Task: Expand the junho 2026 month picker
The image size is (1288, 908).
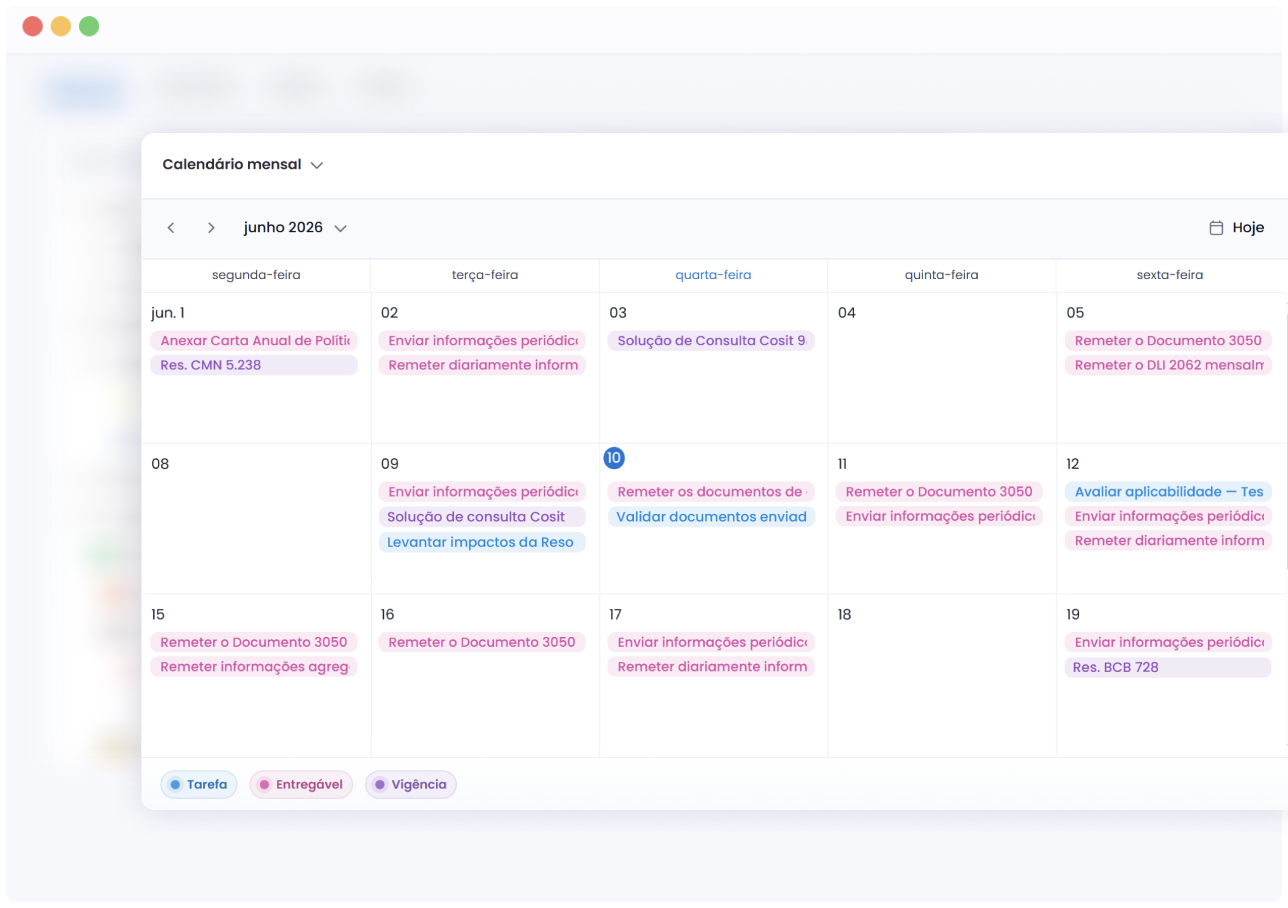Action: (295, 228)
